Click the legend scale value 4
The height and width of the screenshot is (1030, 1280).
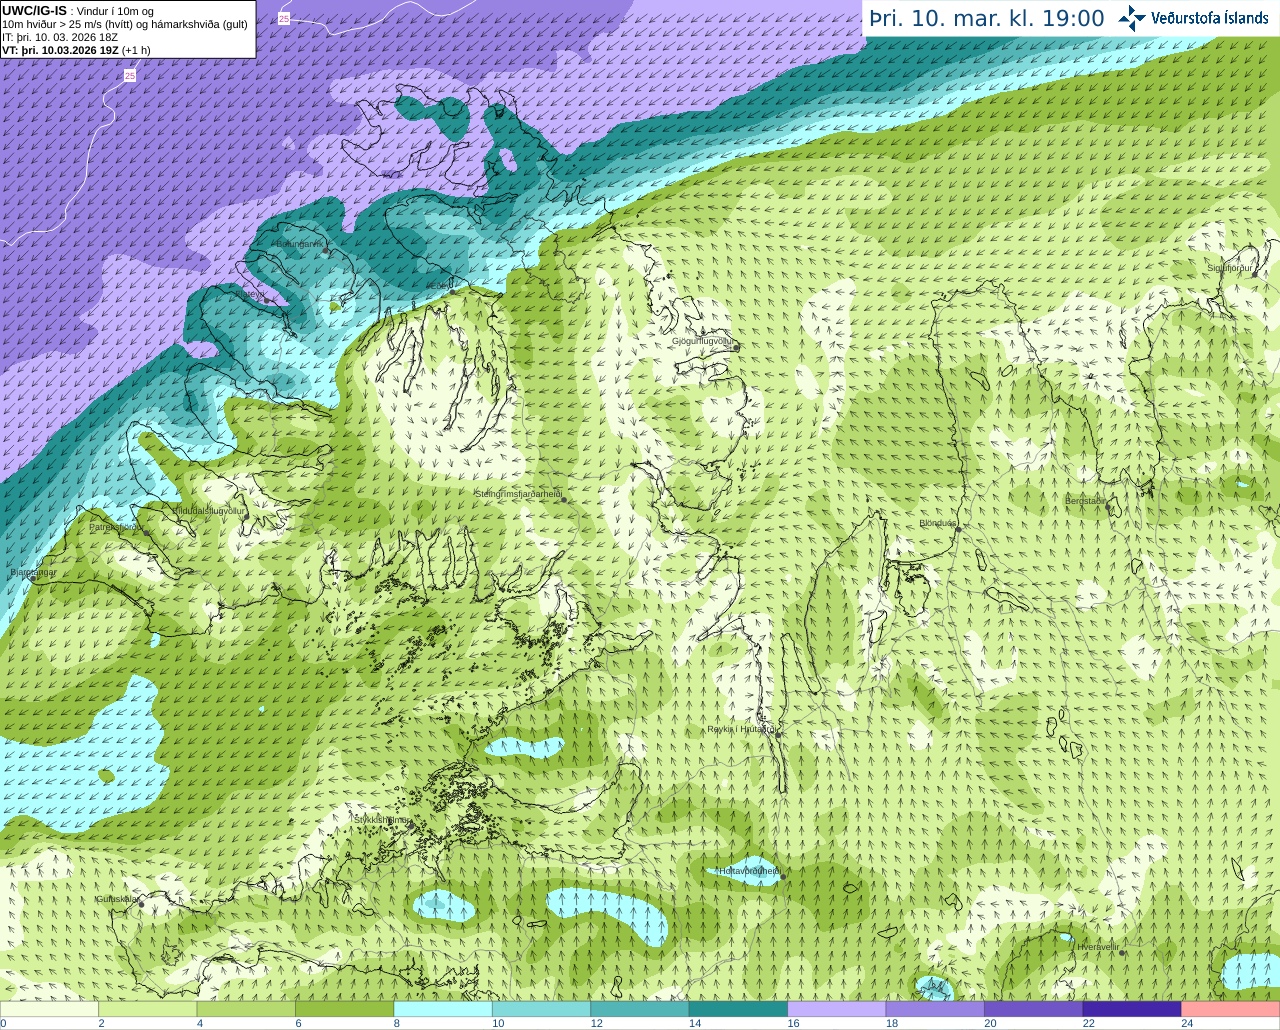tap(200, 1023)
